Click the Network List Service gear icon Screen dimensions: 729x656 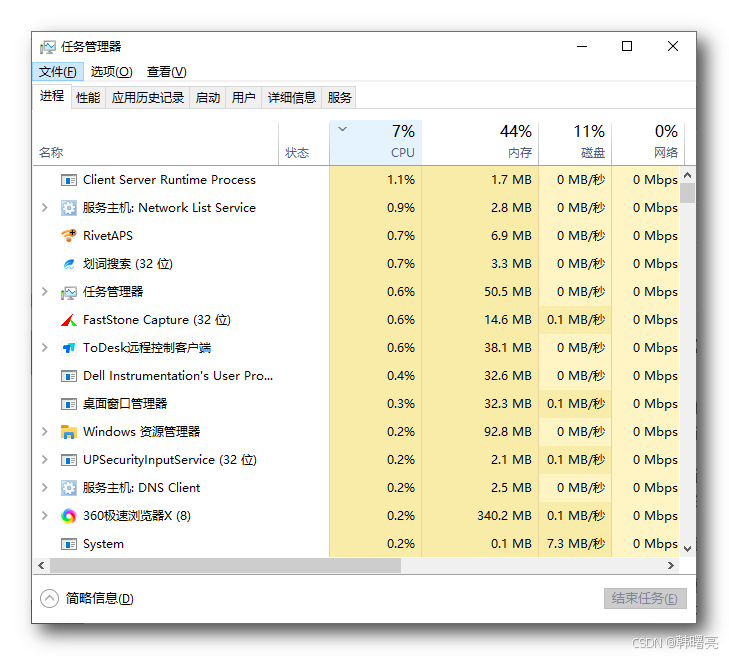(69, 208)
